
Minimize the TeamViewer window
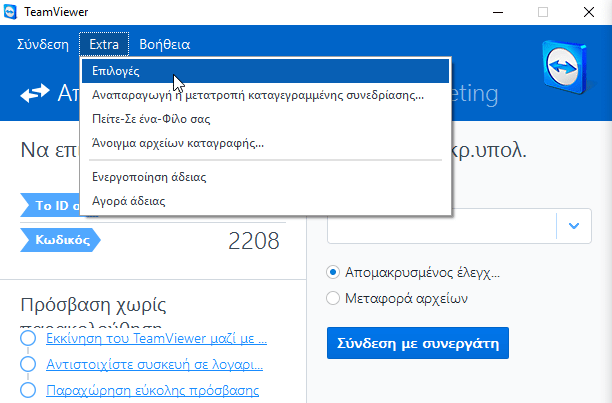point(498,12)
